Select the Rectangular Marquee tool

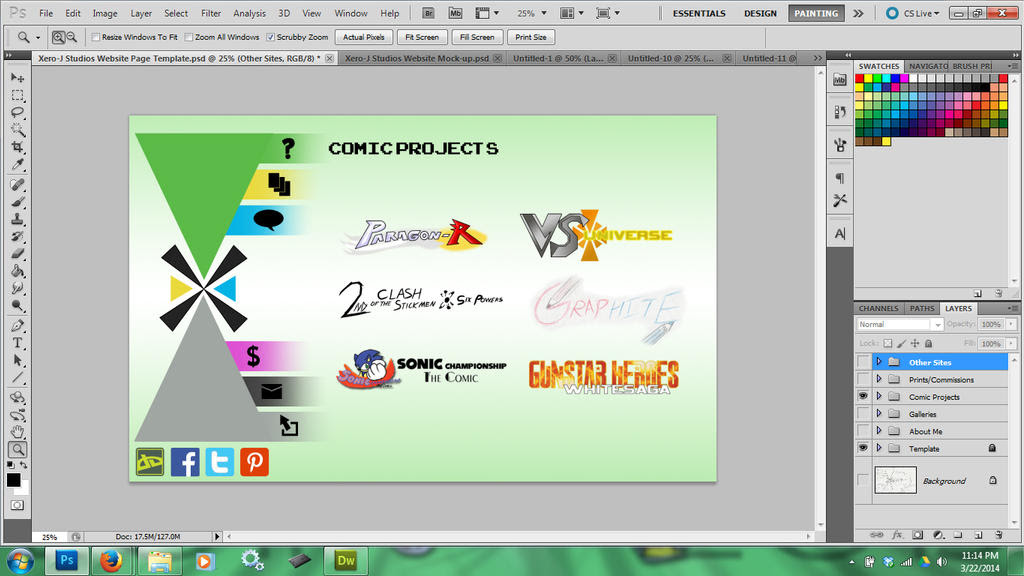(18, 95)
